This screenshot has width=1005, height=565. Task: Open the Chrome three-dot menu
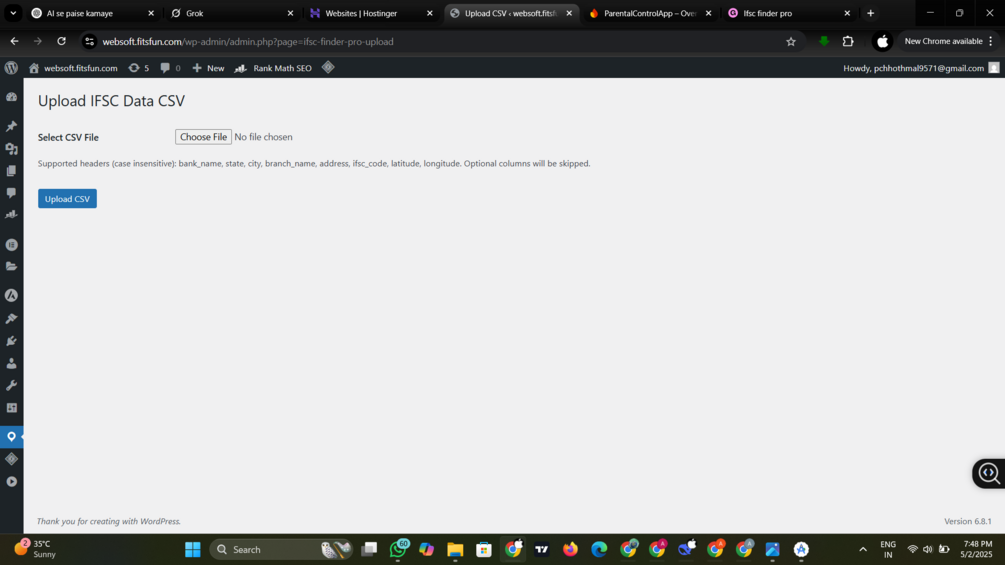pos(991,41)
